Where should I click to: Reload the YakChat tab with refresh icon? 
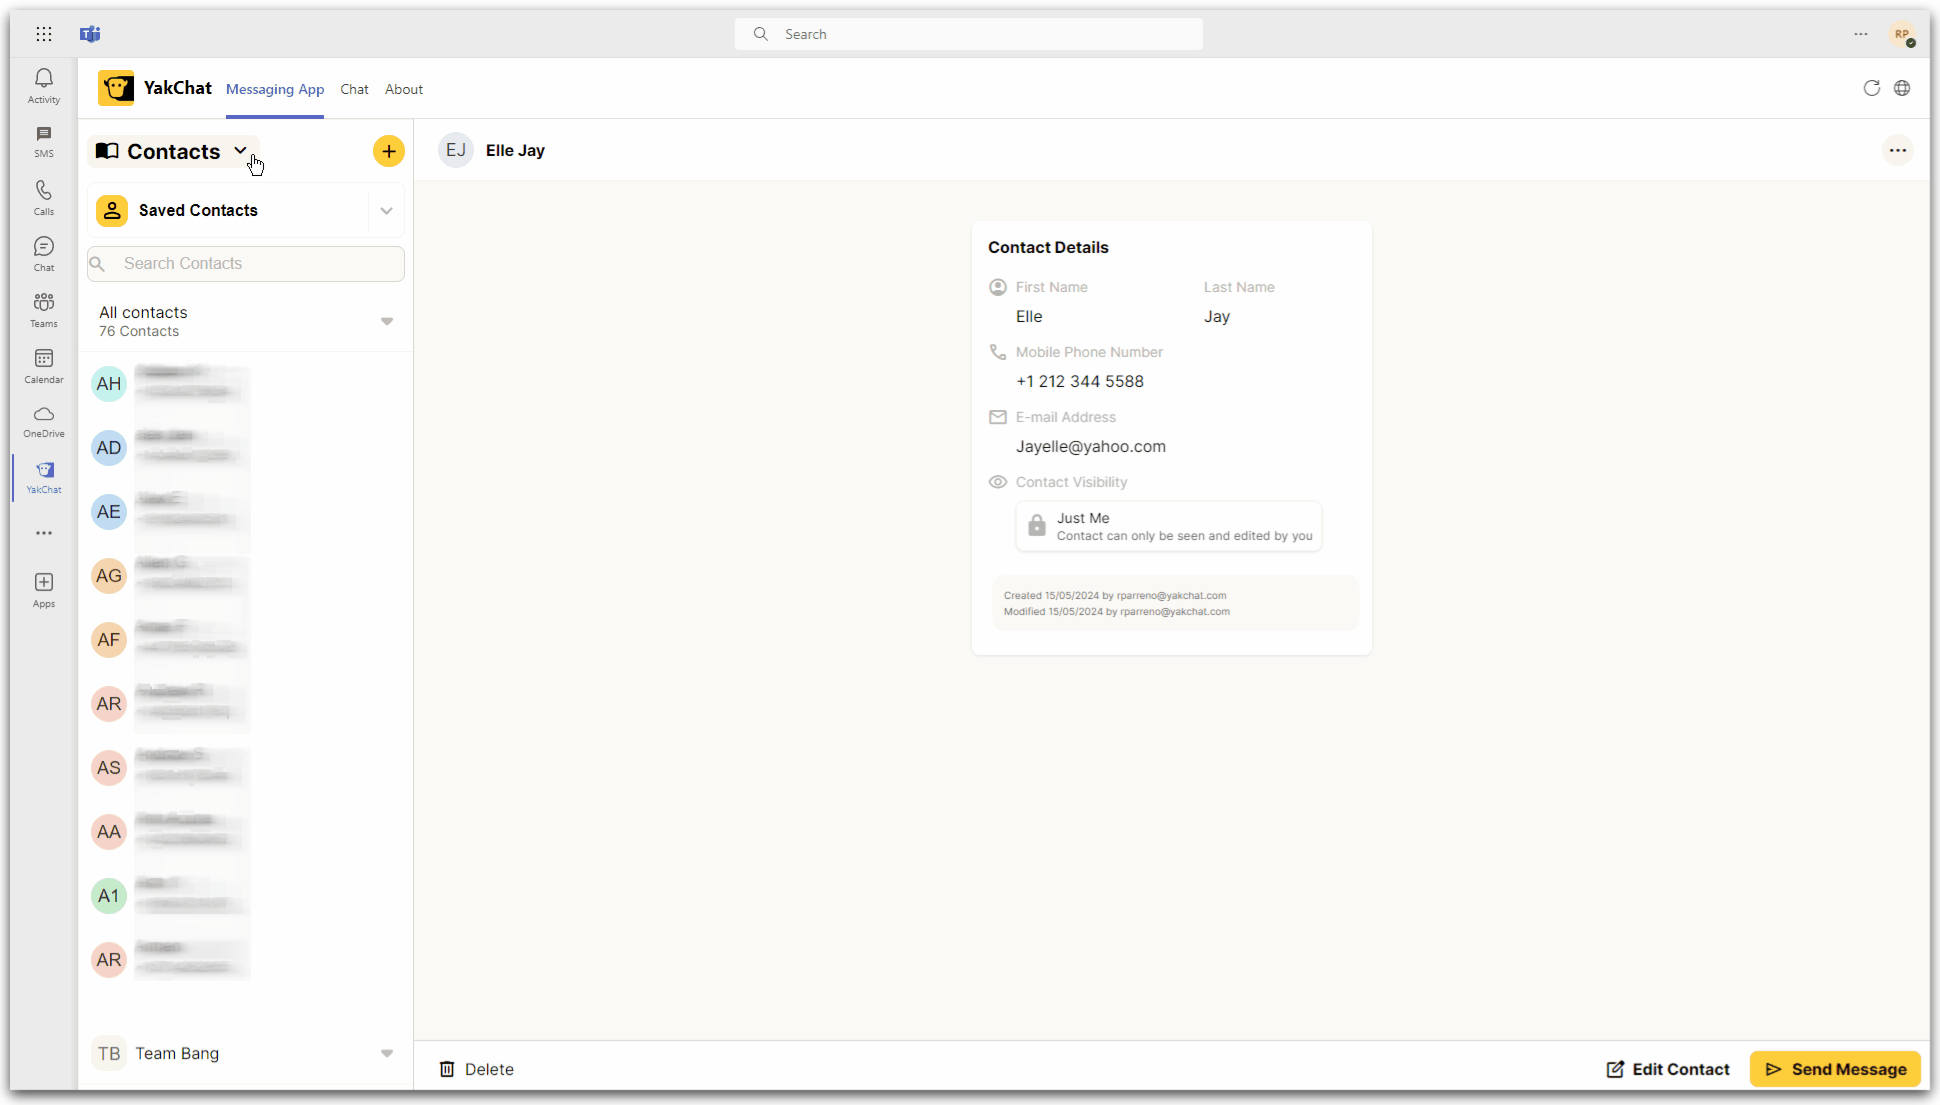click(x=1871, y=88)
